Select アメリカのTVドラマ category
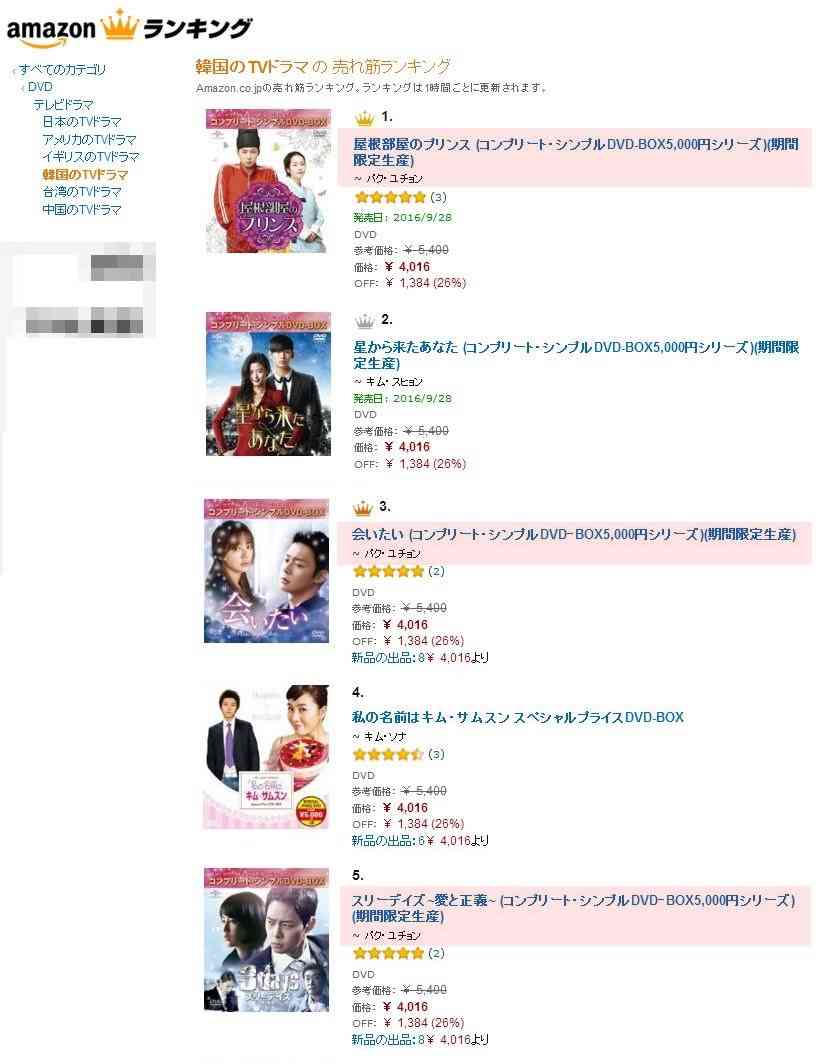825x1063 pixels. tap(89, 140)
